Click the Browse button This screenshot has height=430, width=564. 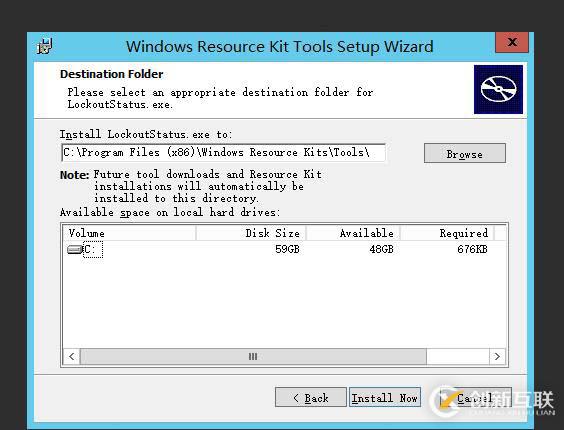465,154
